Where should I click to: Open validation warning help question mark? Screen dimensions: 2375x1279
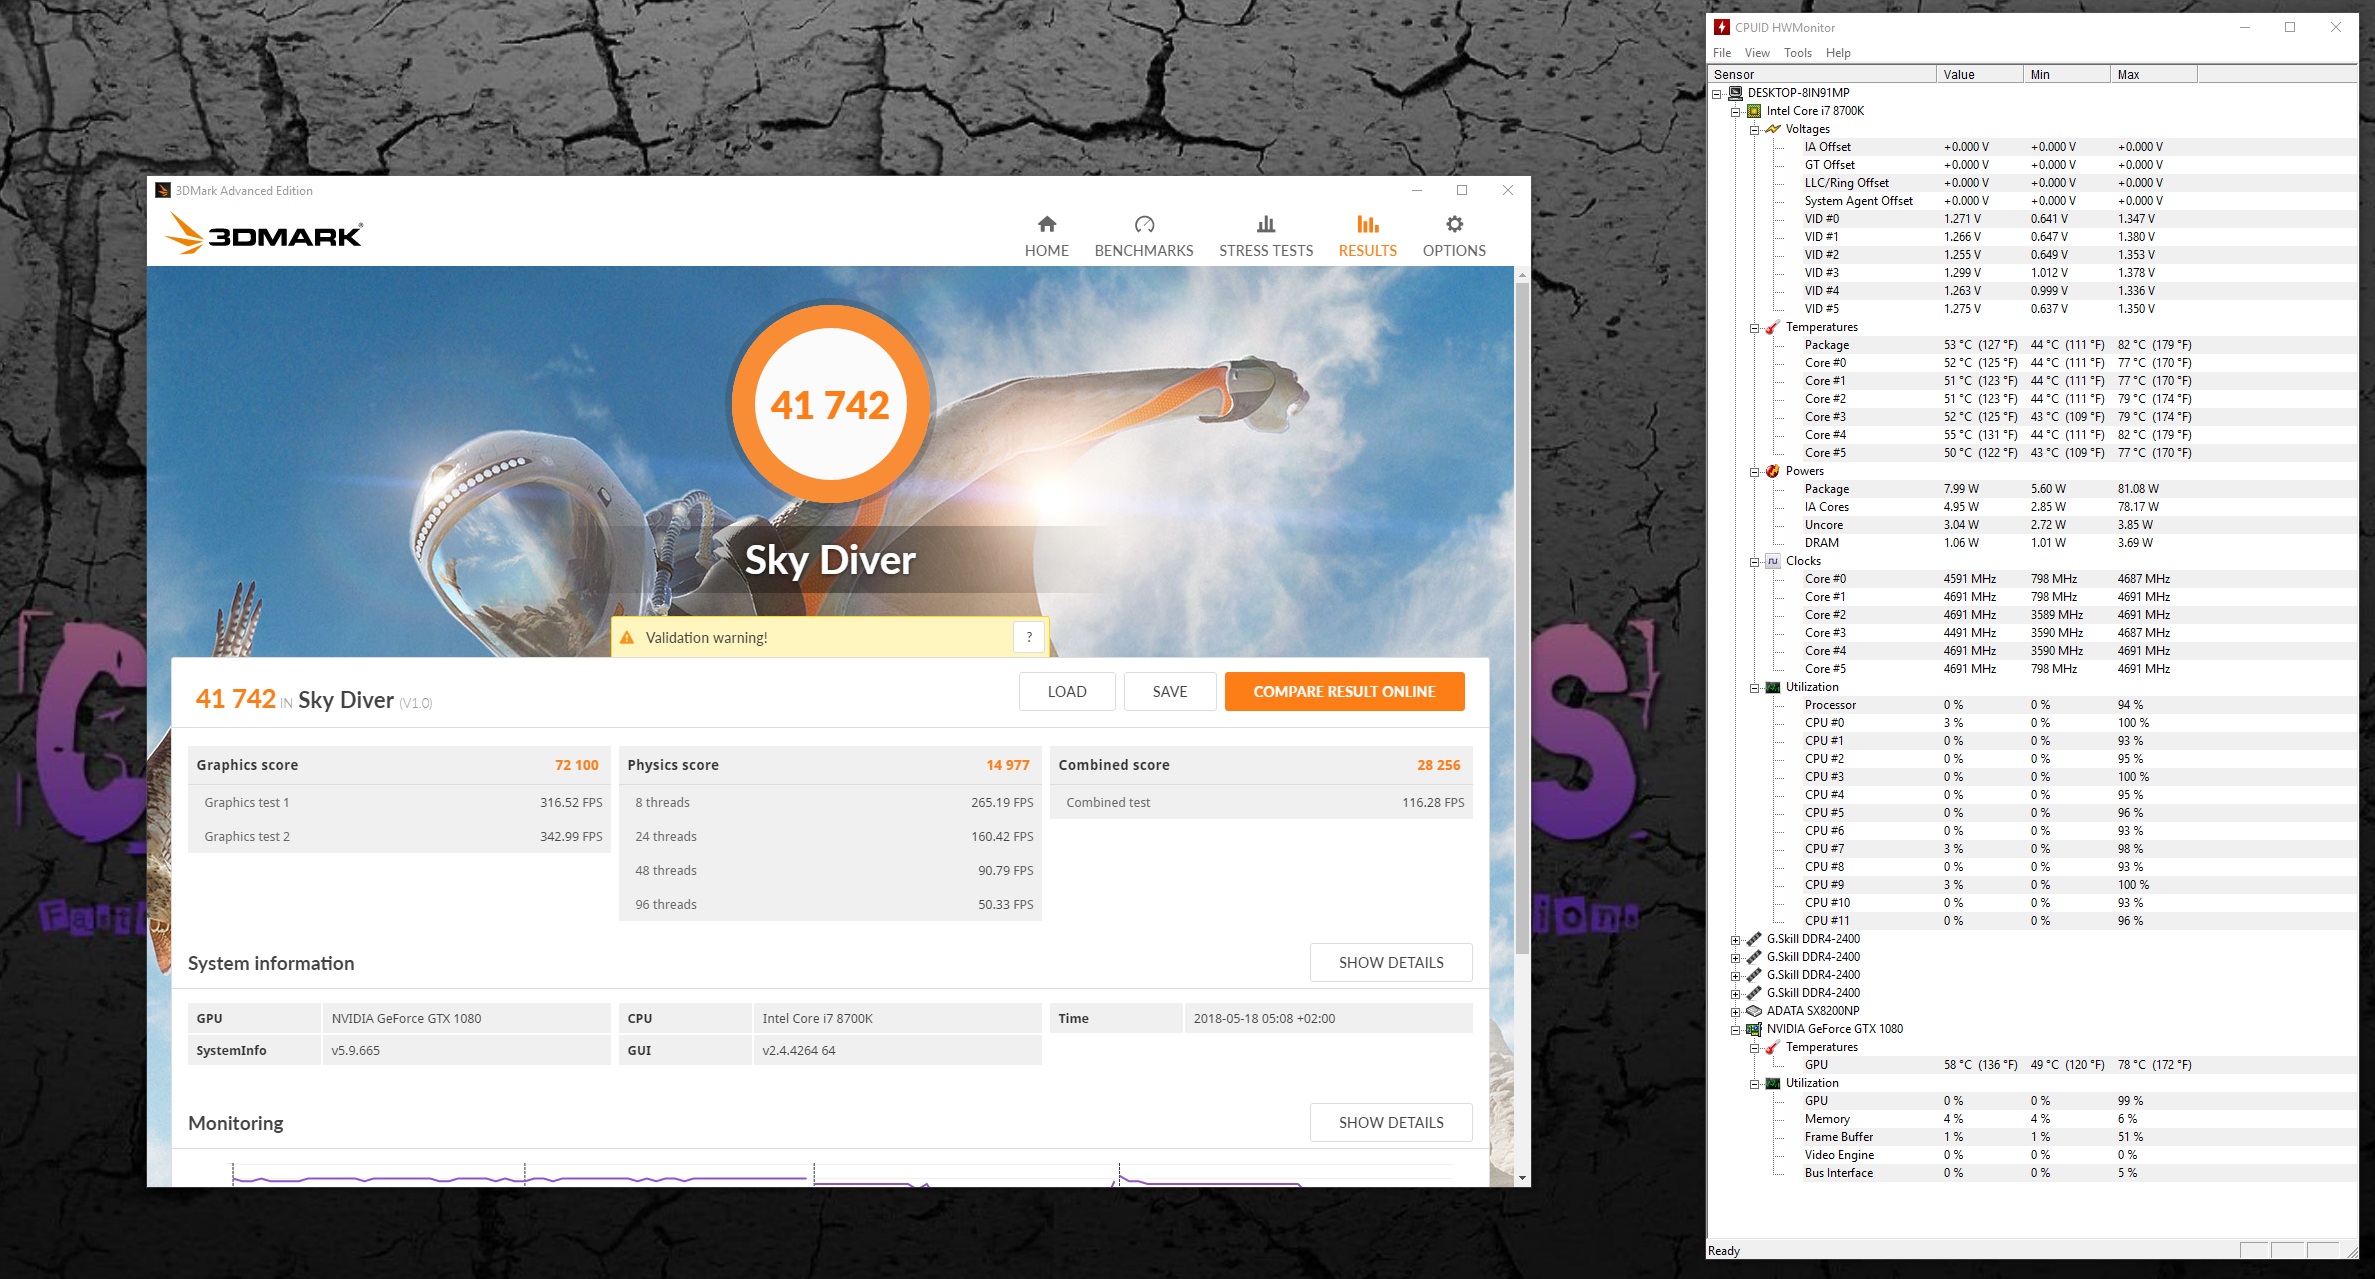[1029, 637]
